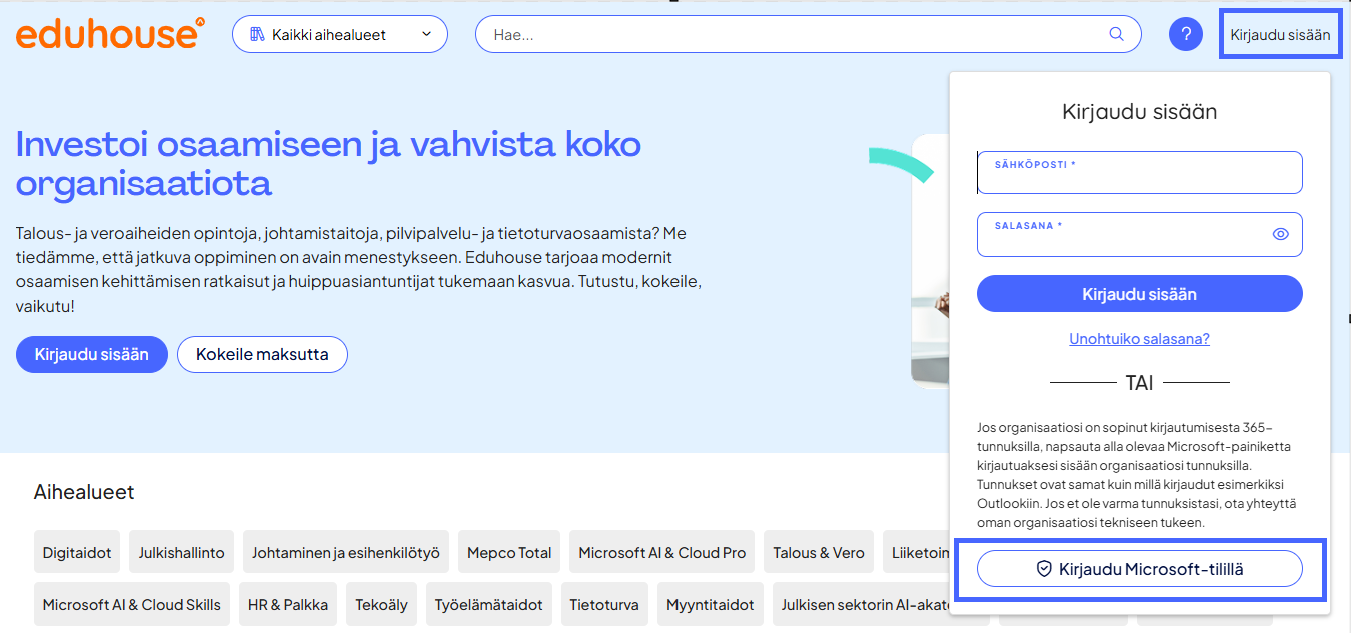Select Microsoft AI & Cloud Pro topic
The image size is (1351, 633).
click(x=662, y=552)
